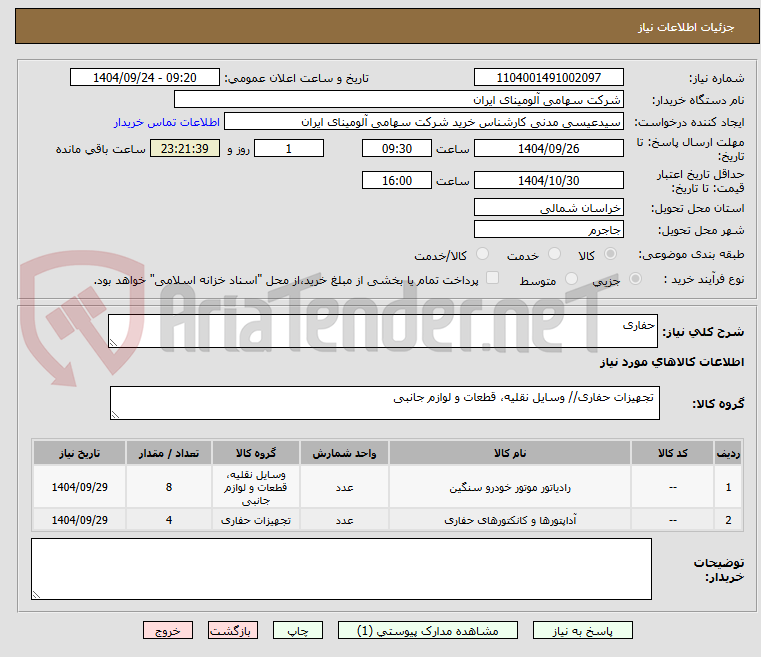
Task: Select the کالا/خدمت radio button
Action: [482, 254]
